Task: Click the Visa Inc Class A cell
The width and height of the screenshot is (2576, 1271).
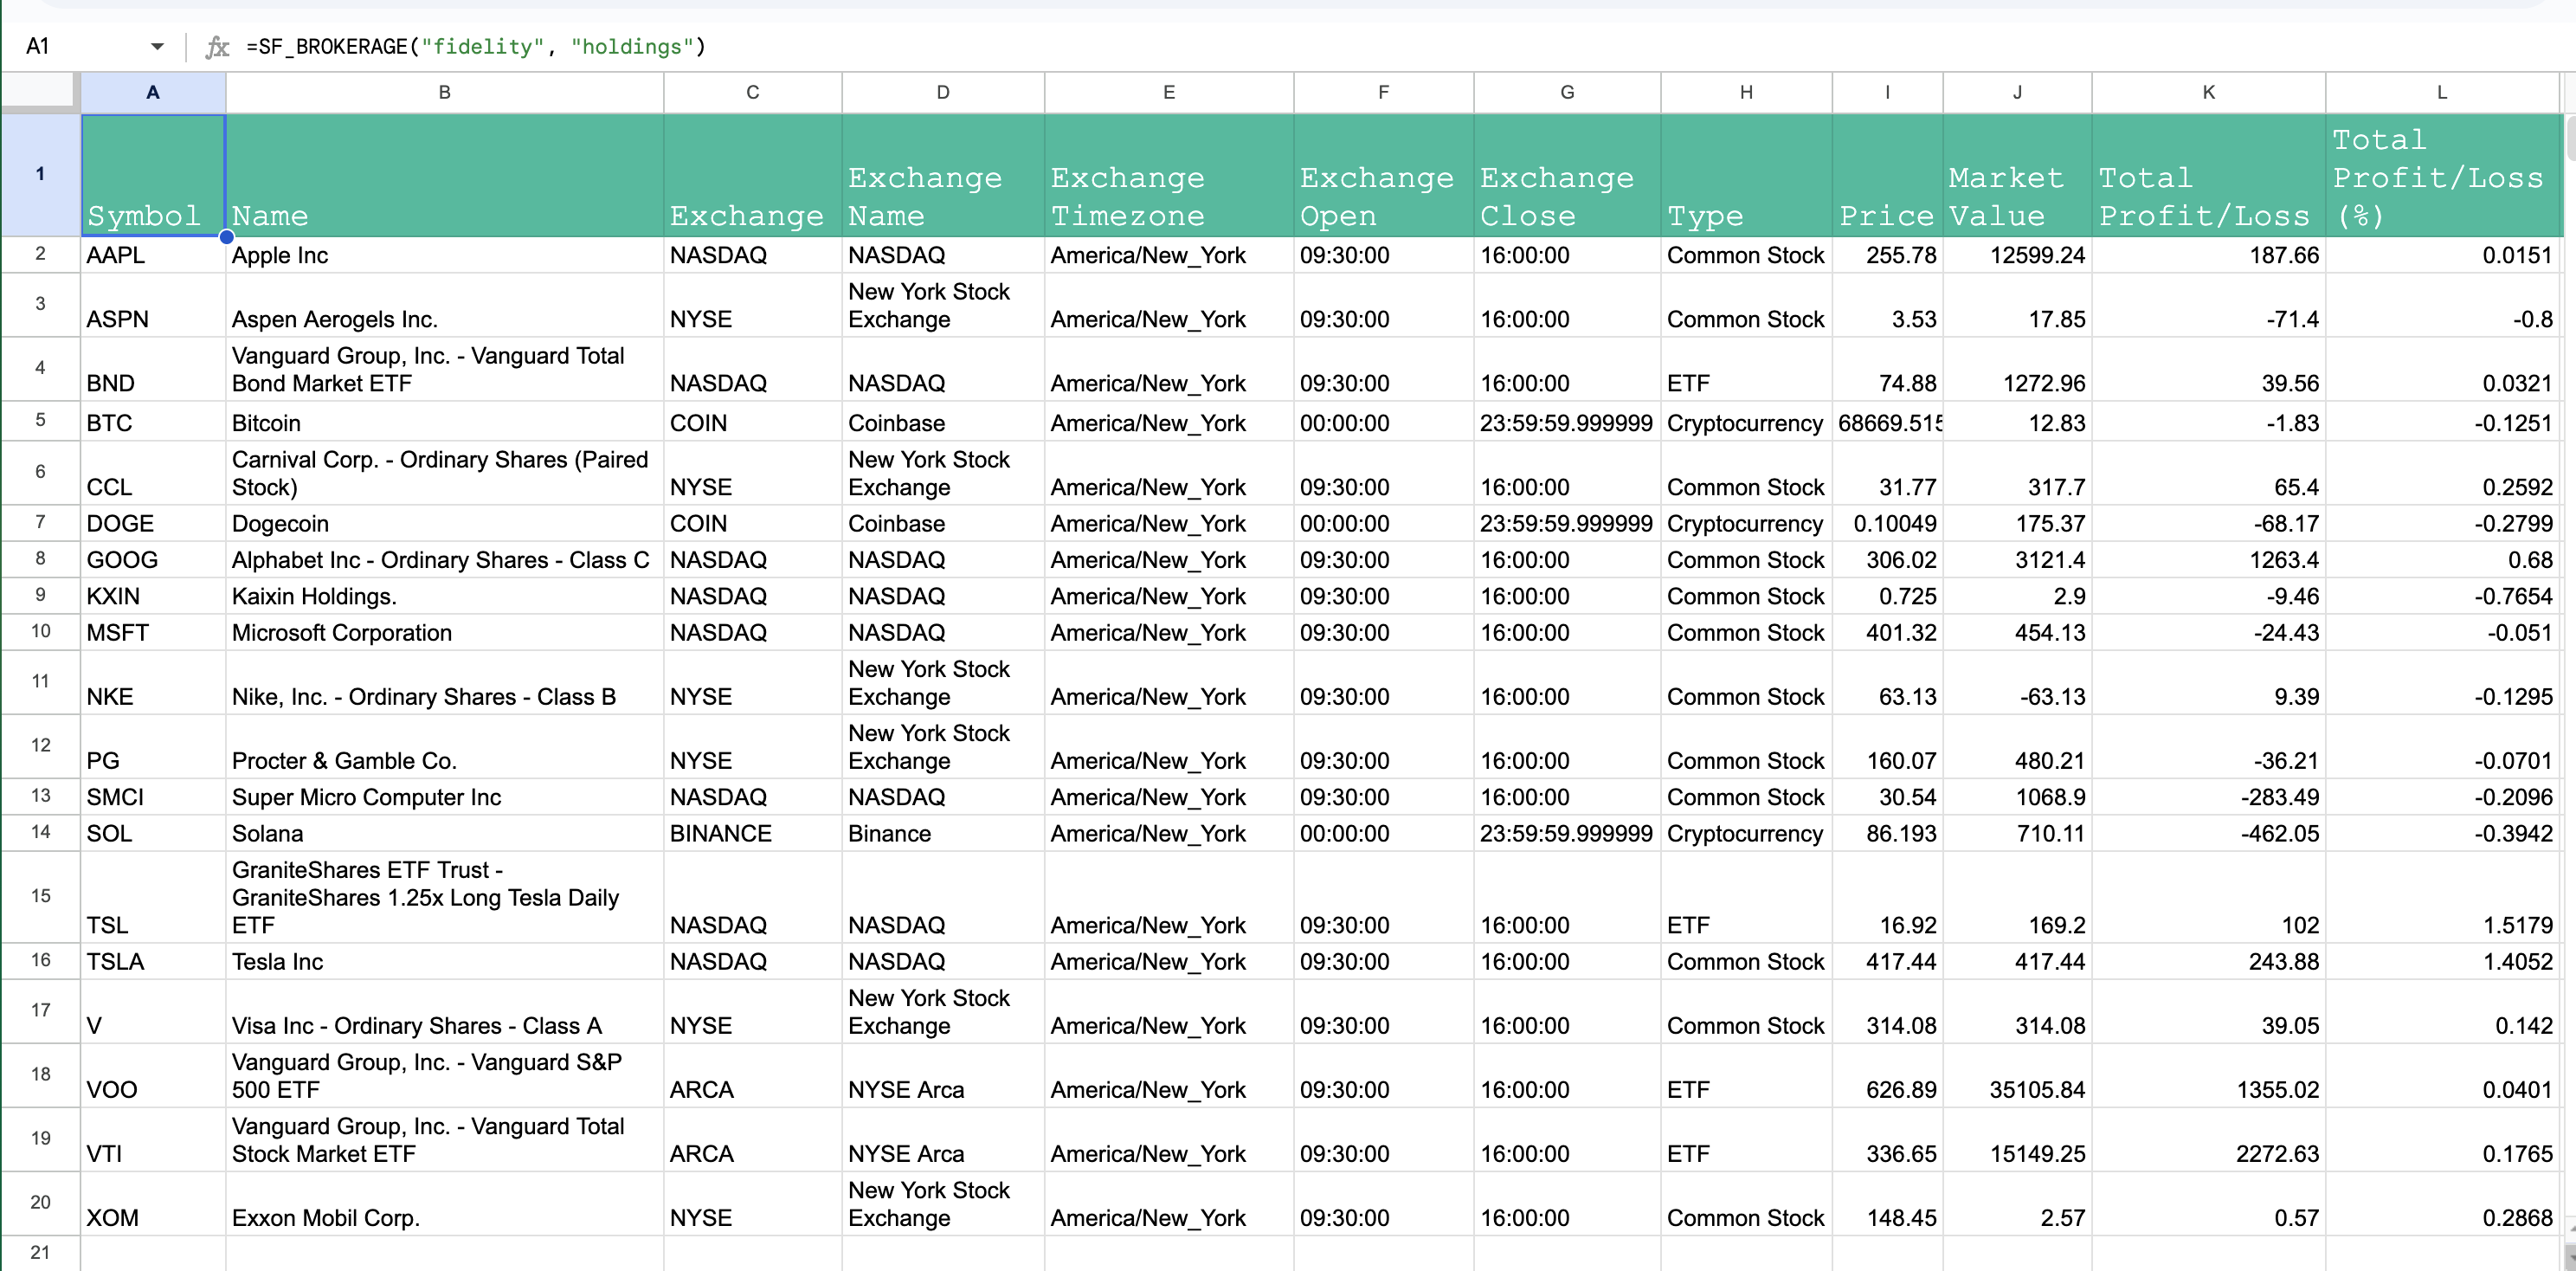Action: 444,1011
